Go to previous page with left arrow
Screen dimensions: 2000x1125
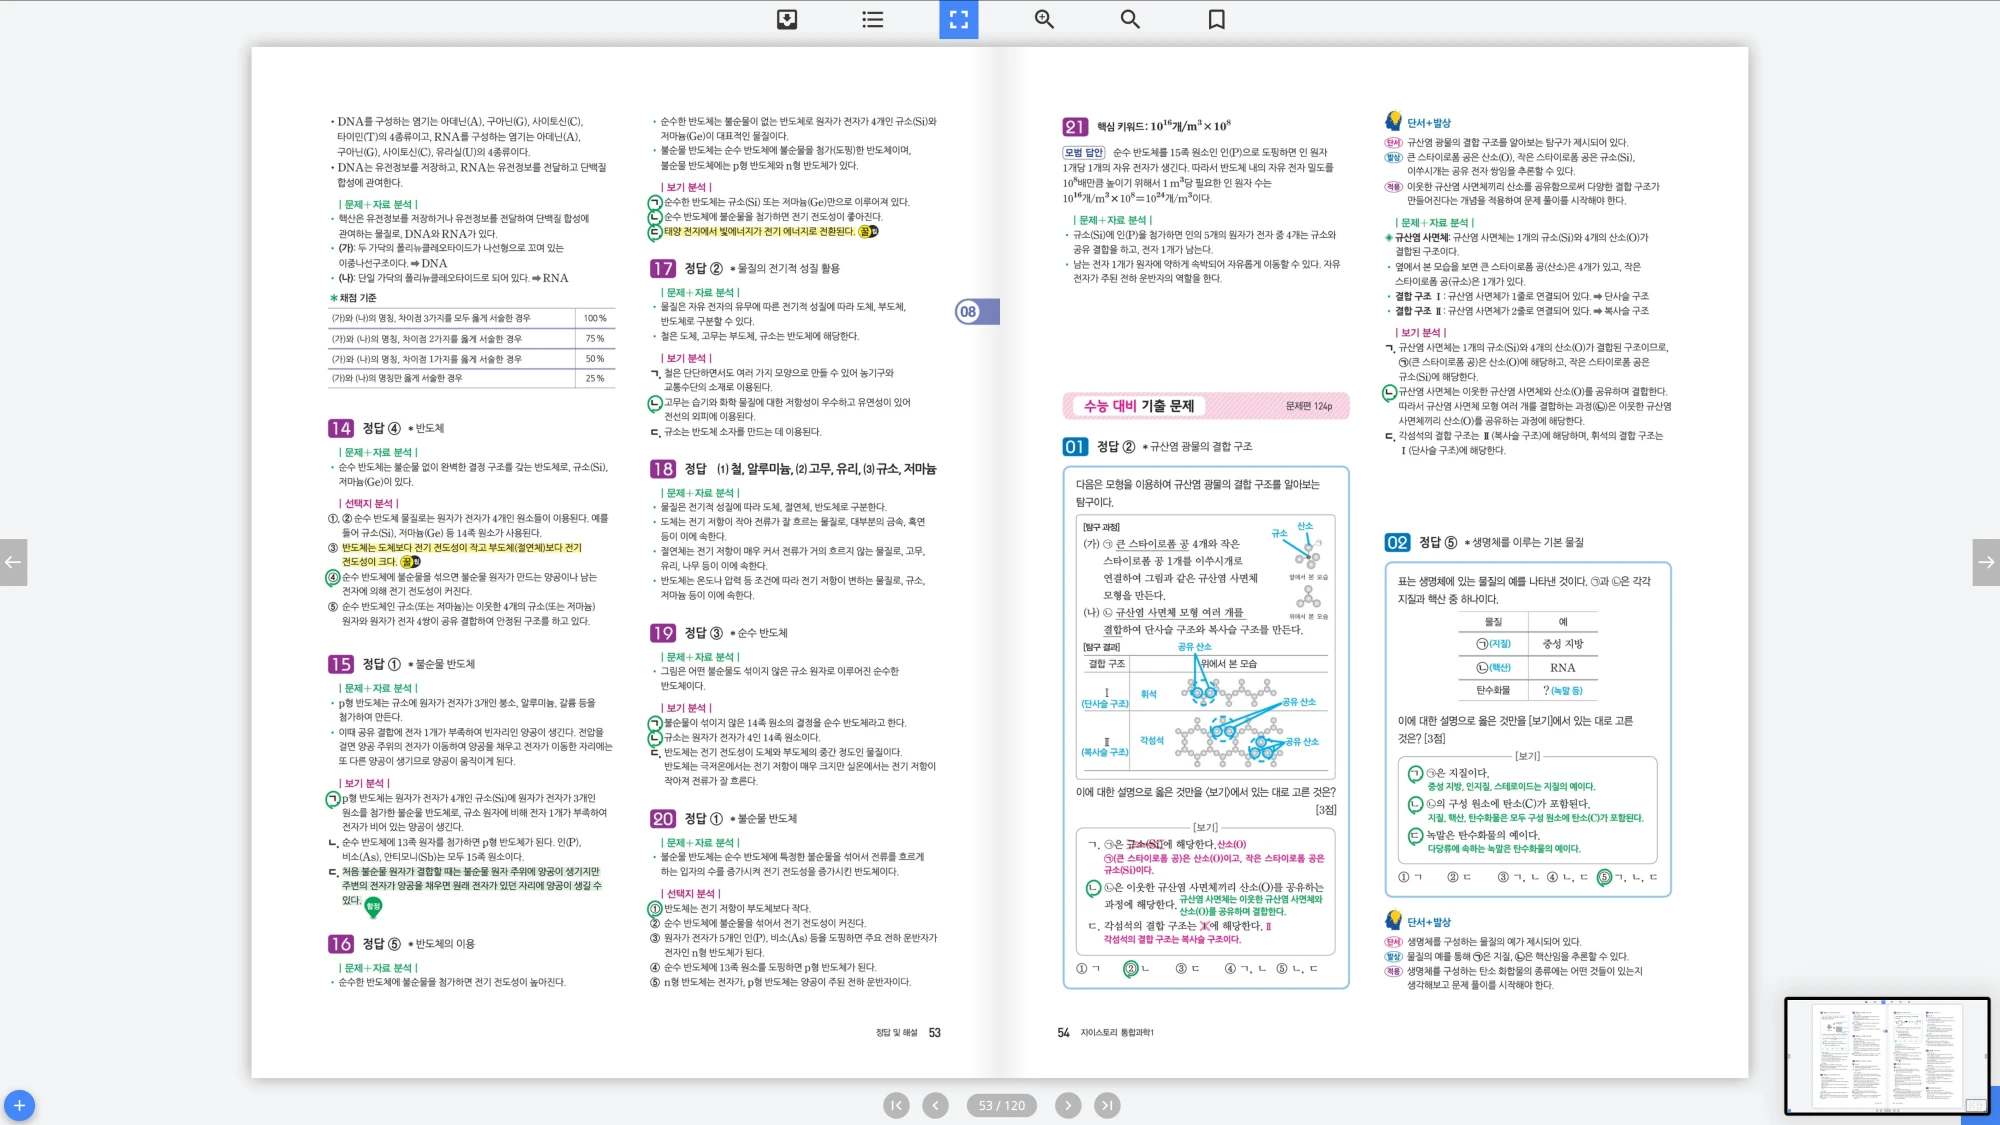[13, 562]
